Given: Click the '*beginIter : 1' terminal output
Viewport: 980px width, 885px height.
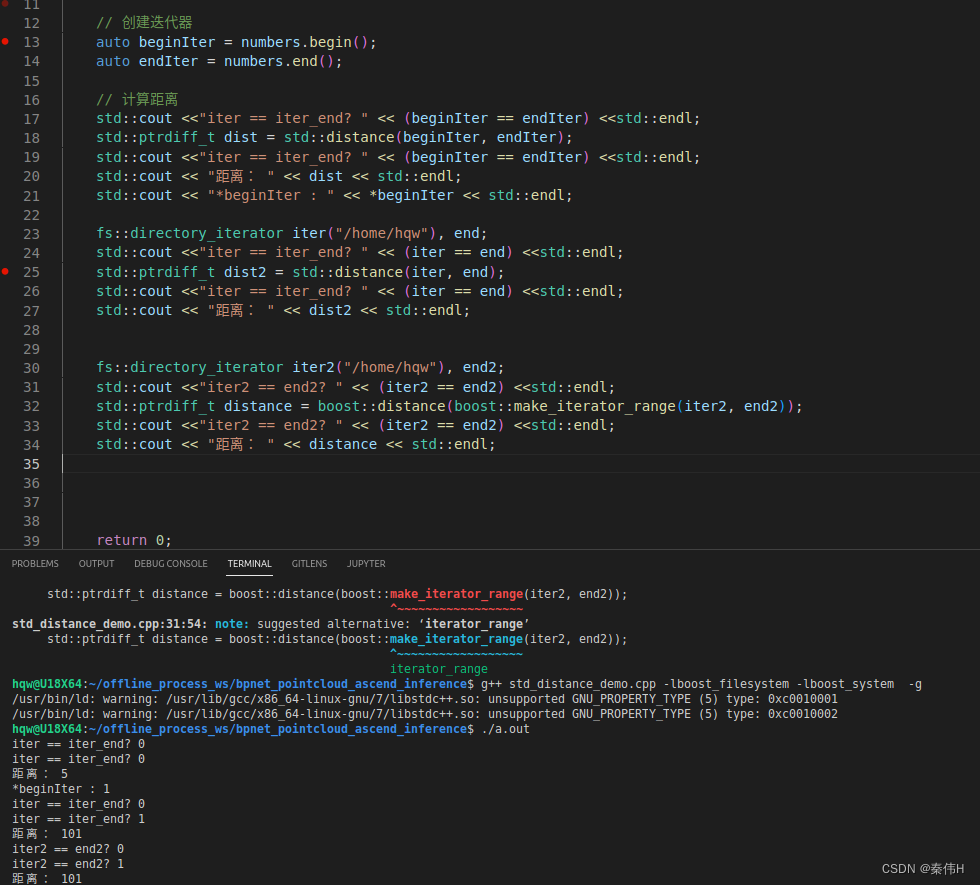Looking at the screenshot, I should 61,789.
